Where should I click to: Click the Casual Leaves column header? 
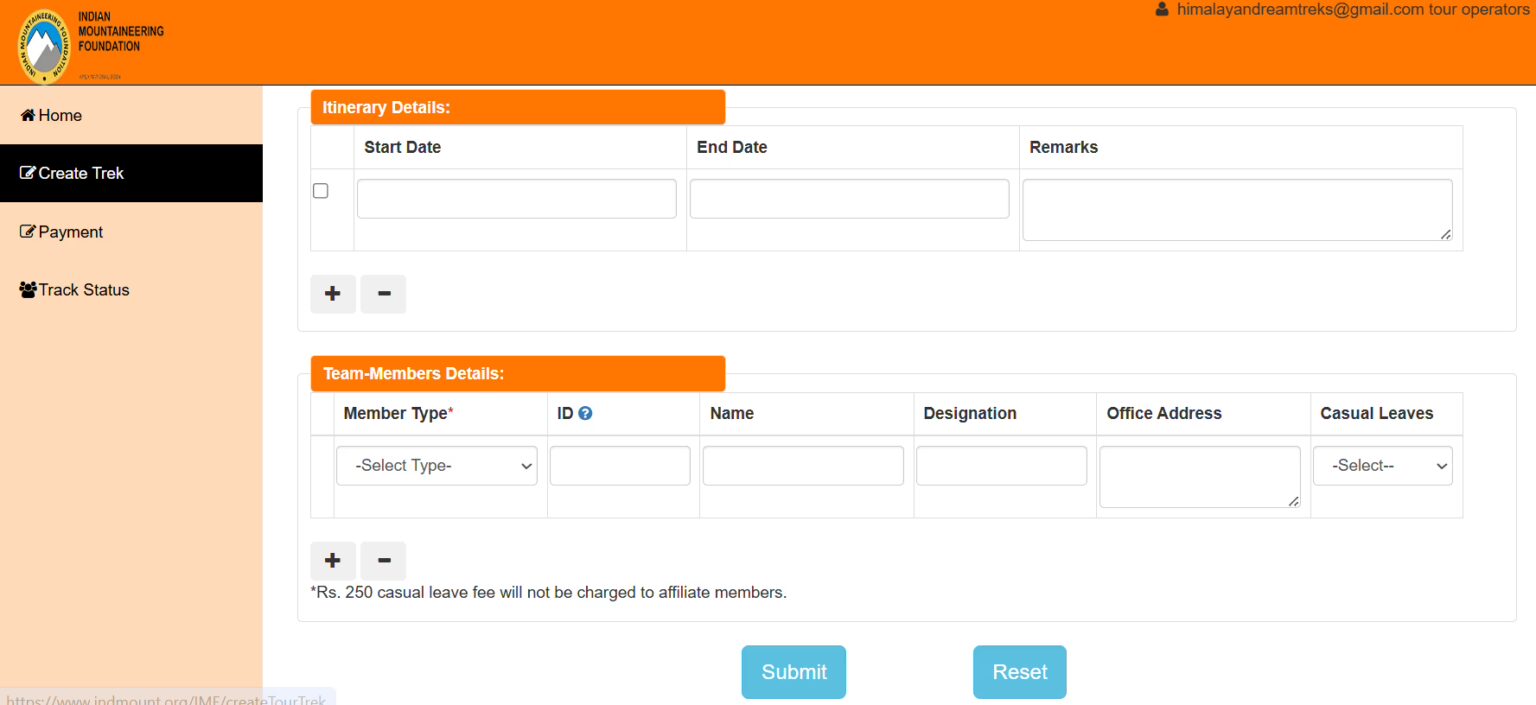(1377, 413)
